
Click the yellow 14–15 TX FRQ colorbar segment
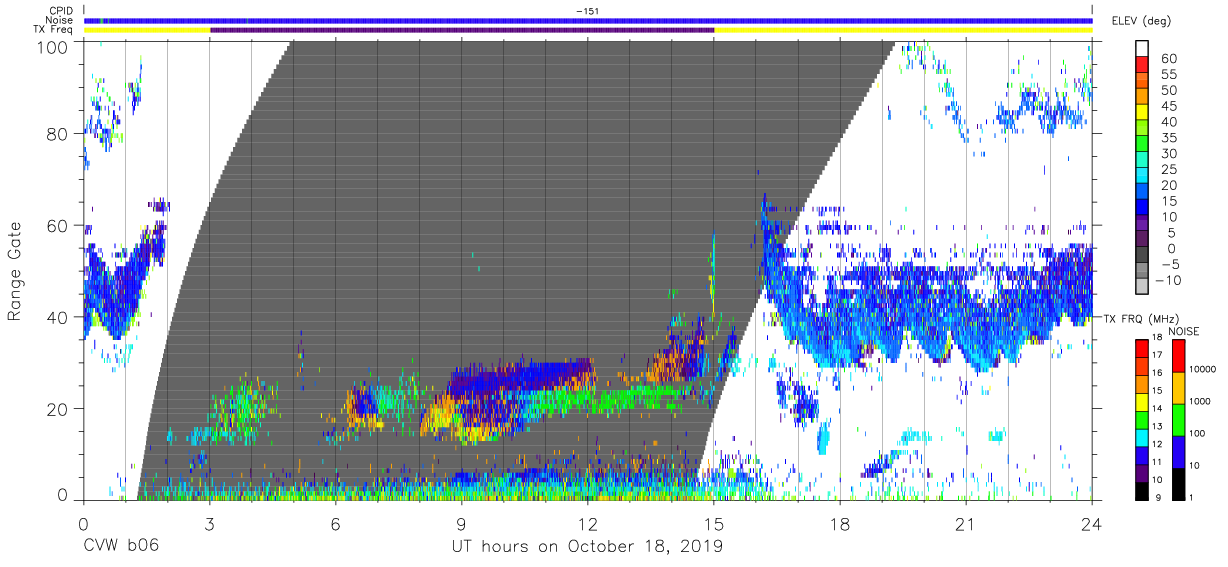pyautogui.click(x=1143, y=402)
